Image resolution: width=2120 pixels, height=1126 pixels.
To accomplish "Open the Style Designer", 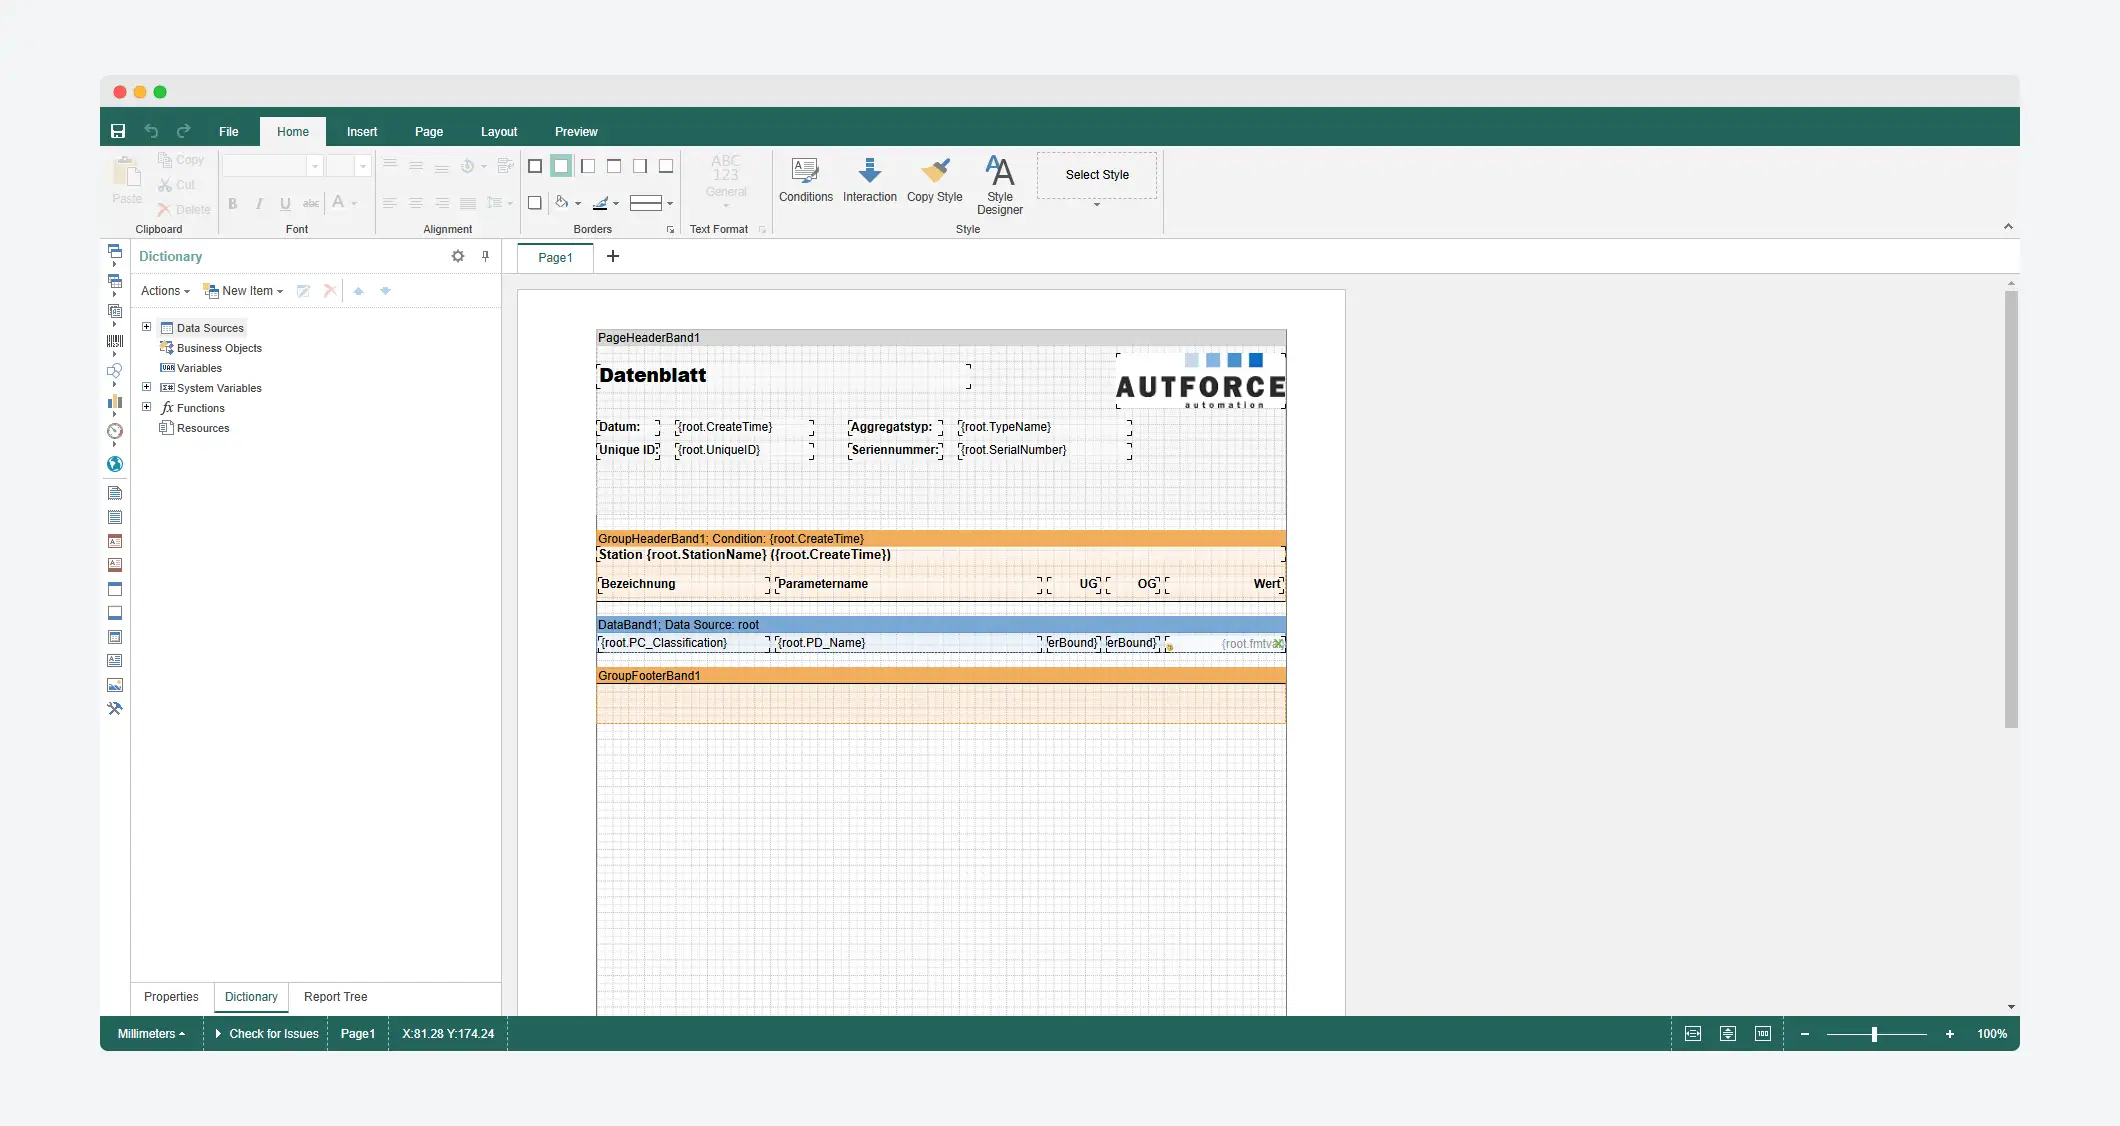I will pyautogui.click(x=999, y=172).
